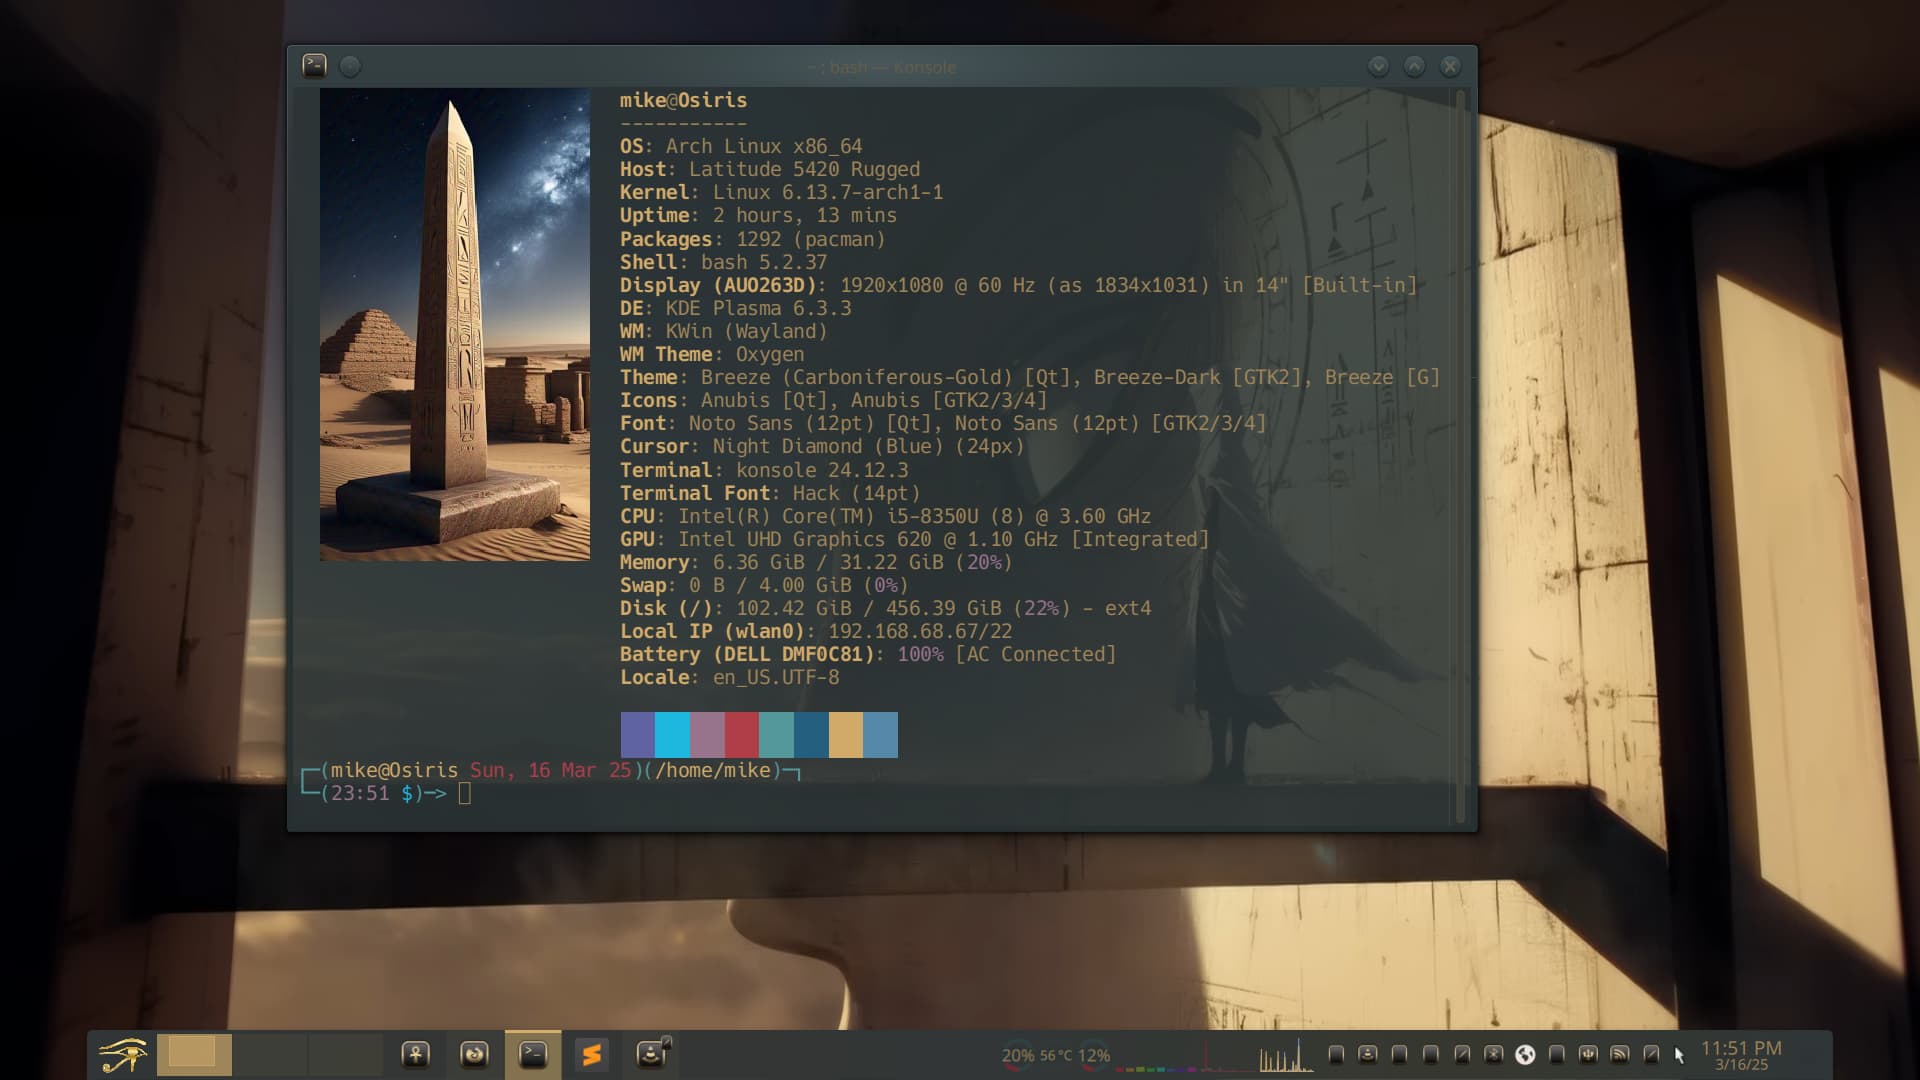Click the Bluetooth tray icon
The width and height of the screenshot is (1920, 1080).
click(x=1493, y=1054)
